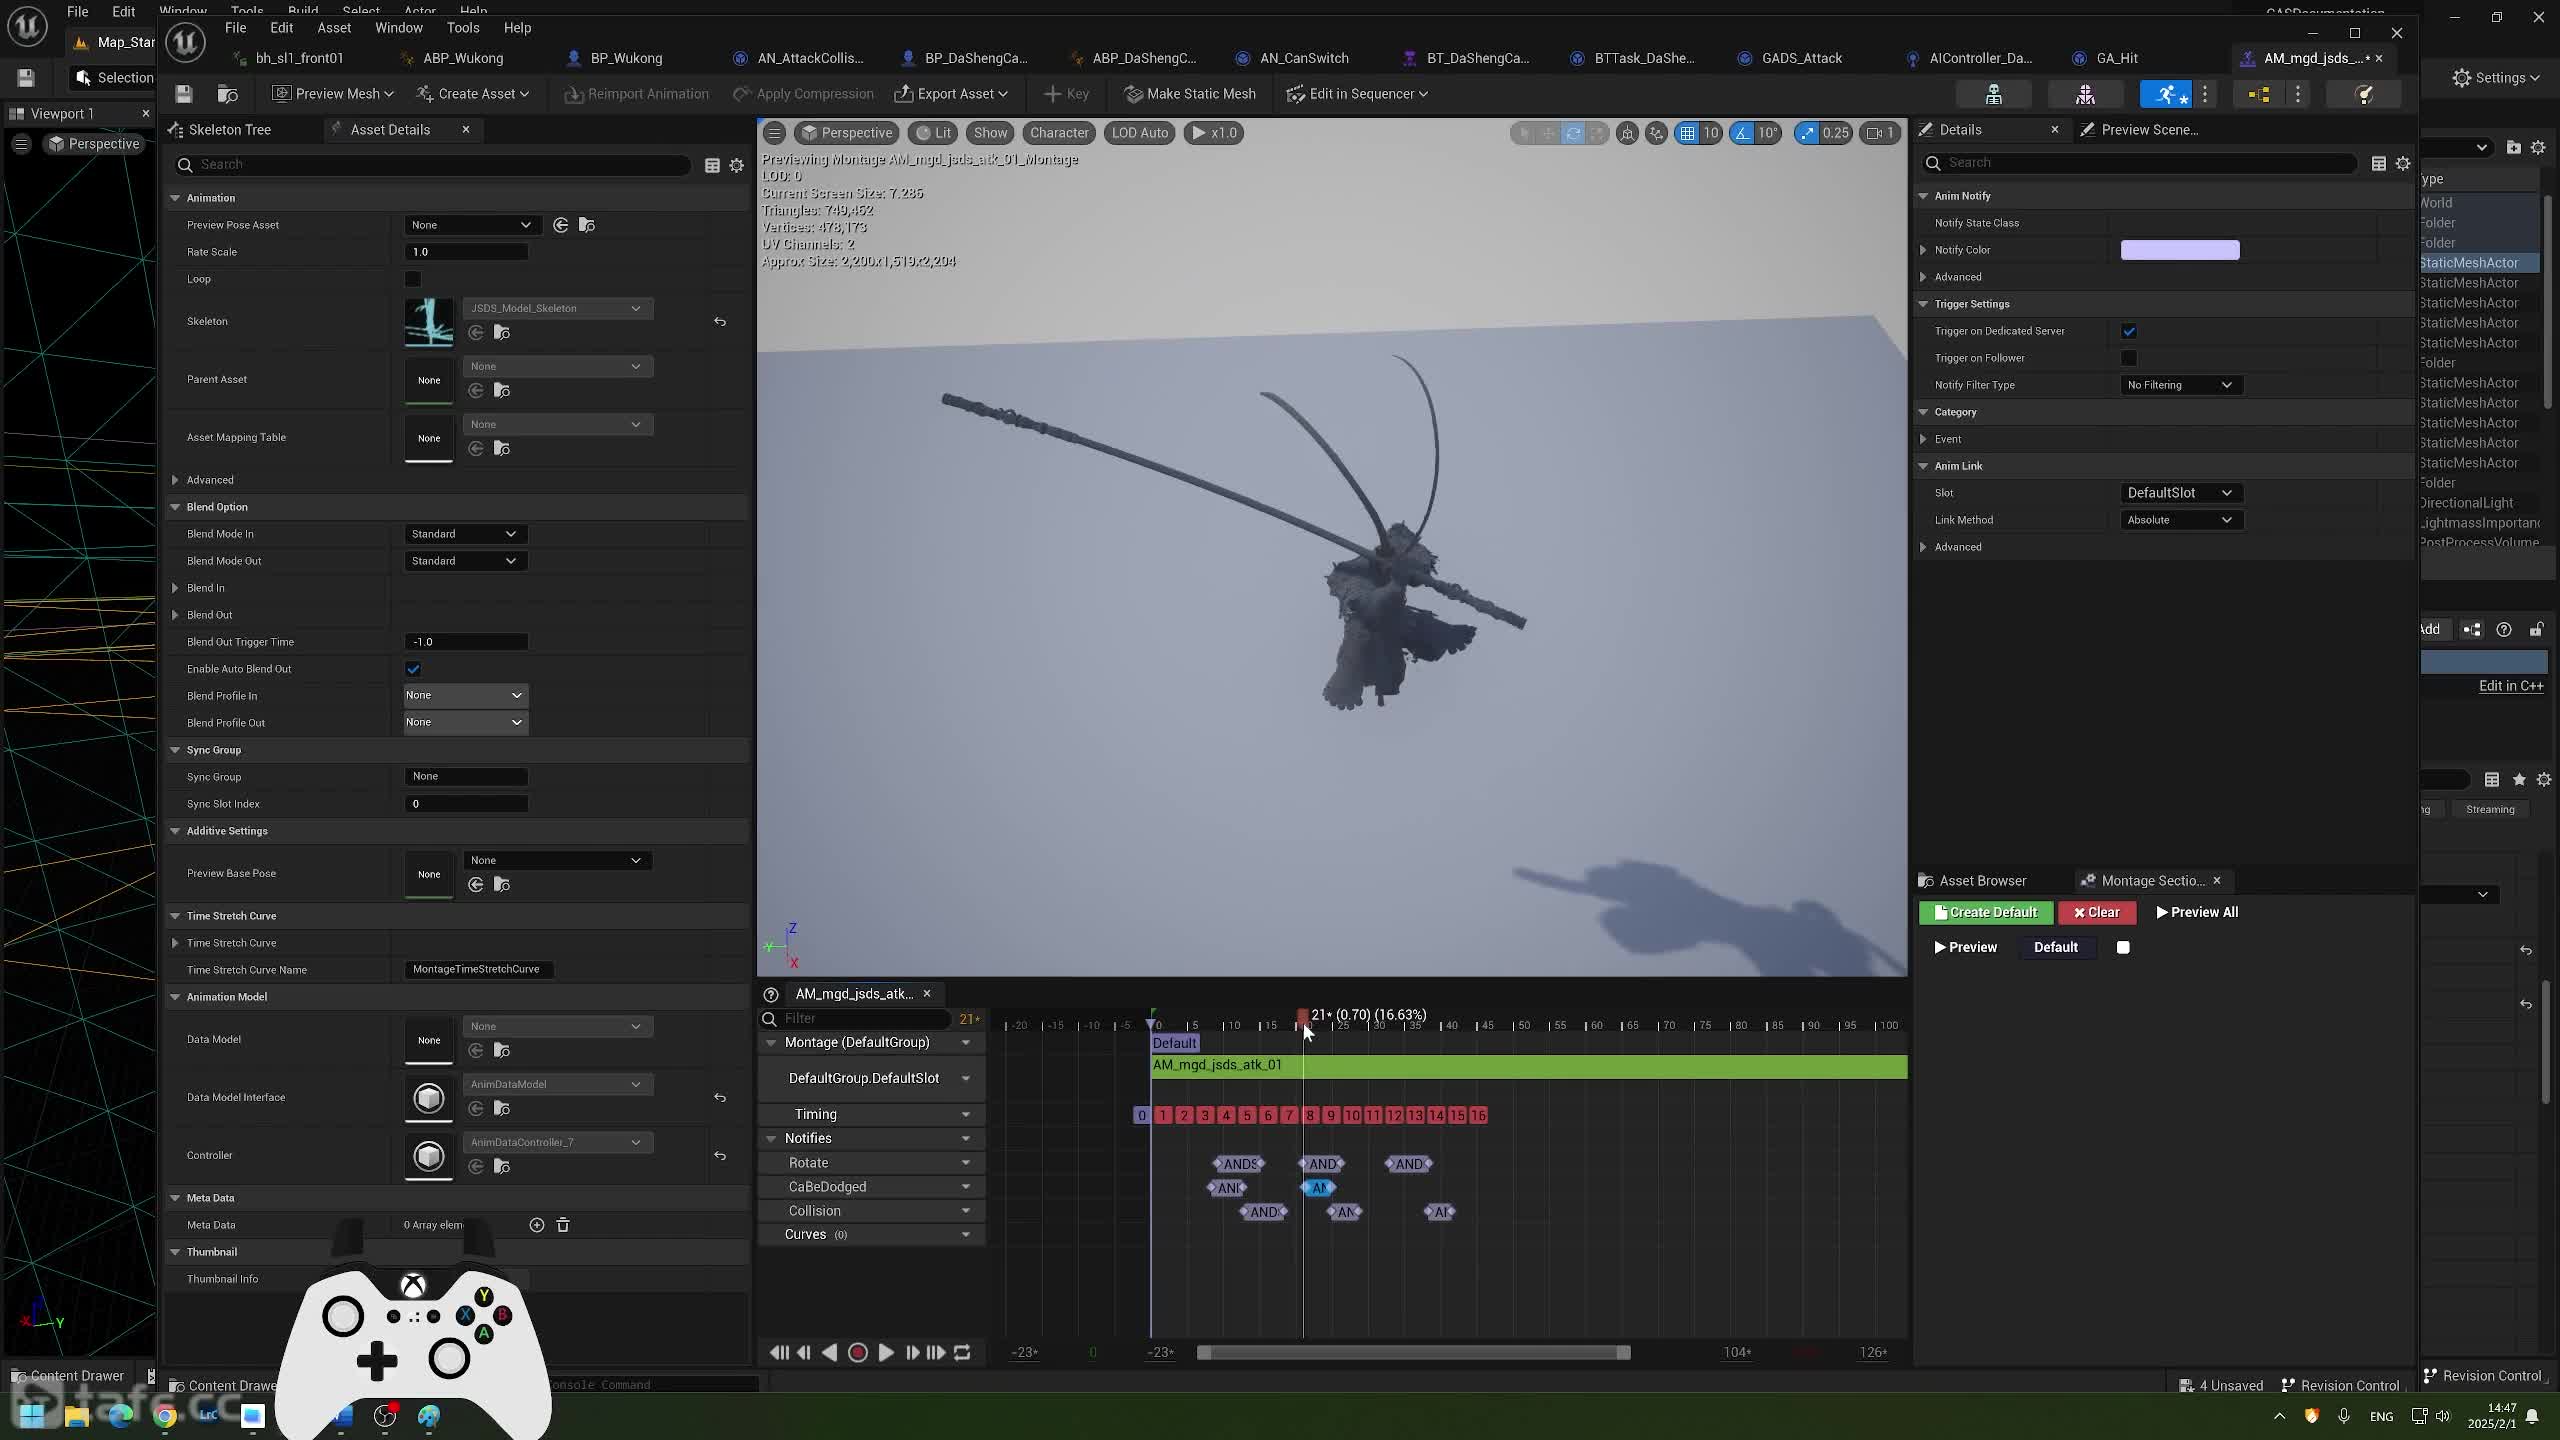2560x1440 pixels.
Task: Open the Blend Mode In dropdown
Action: 466,534
